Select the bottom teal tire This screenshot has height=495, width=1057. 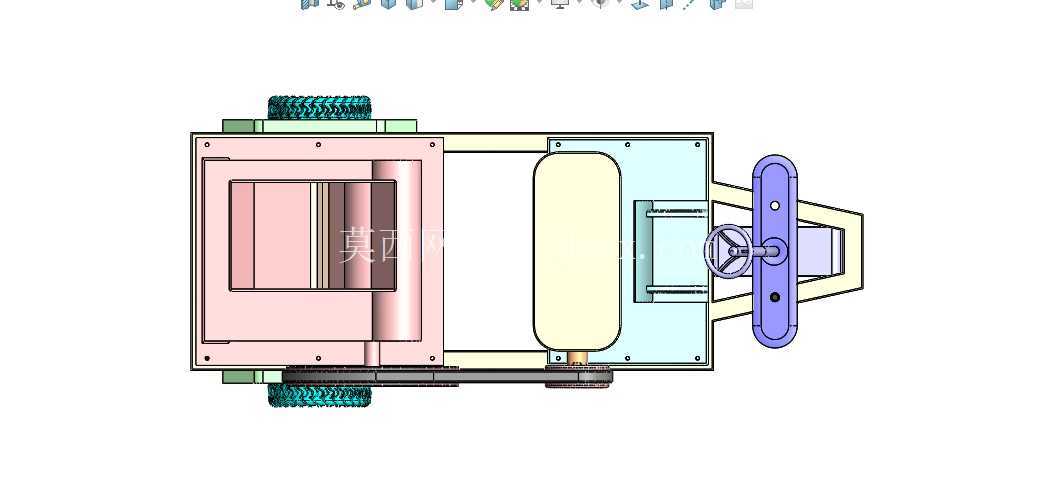click(x=320, y=396)
